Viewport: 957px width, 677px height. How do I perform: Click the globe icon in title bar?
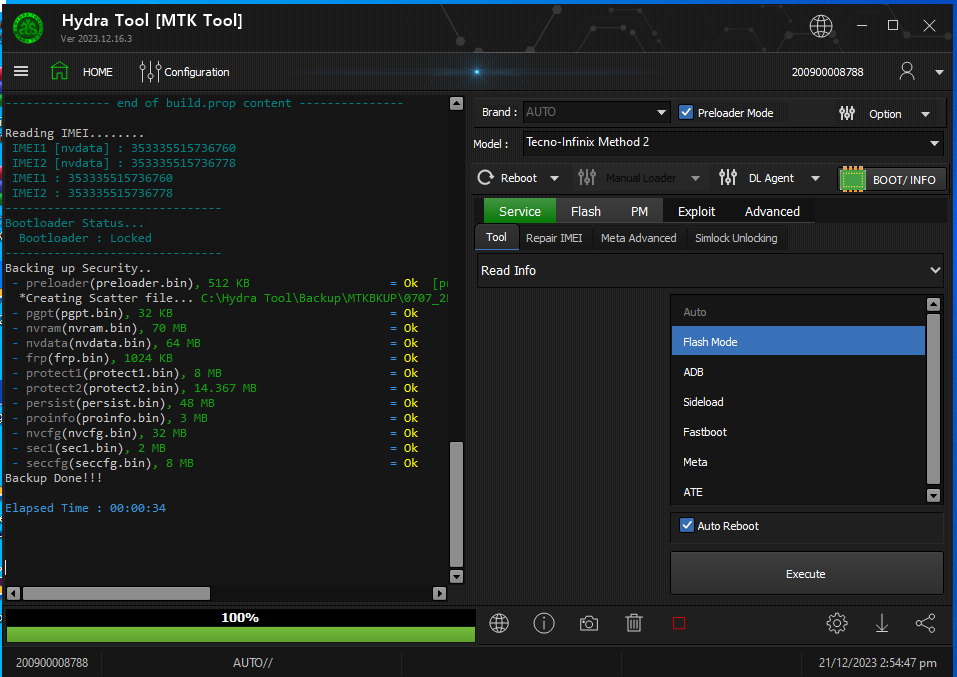point(820,26)
